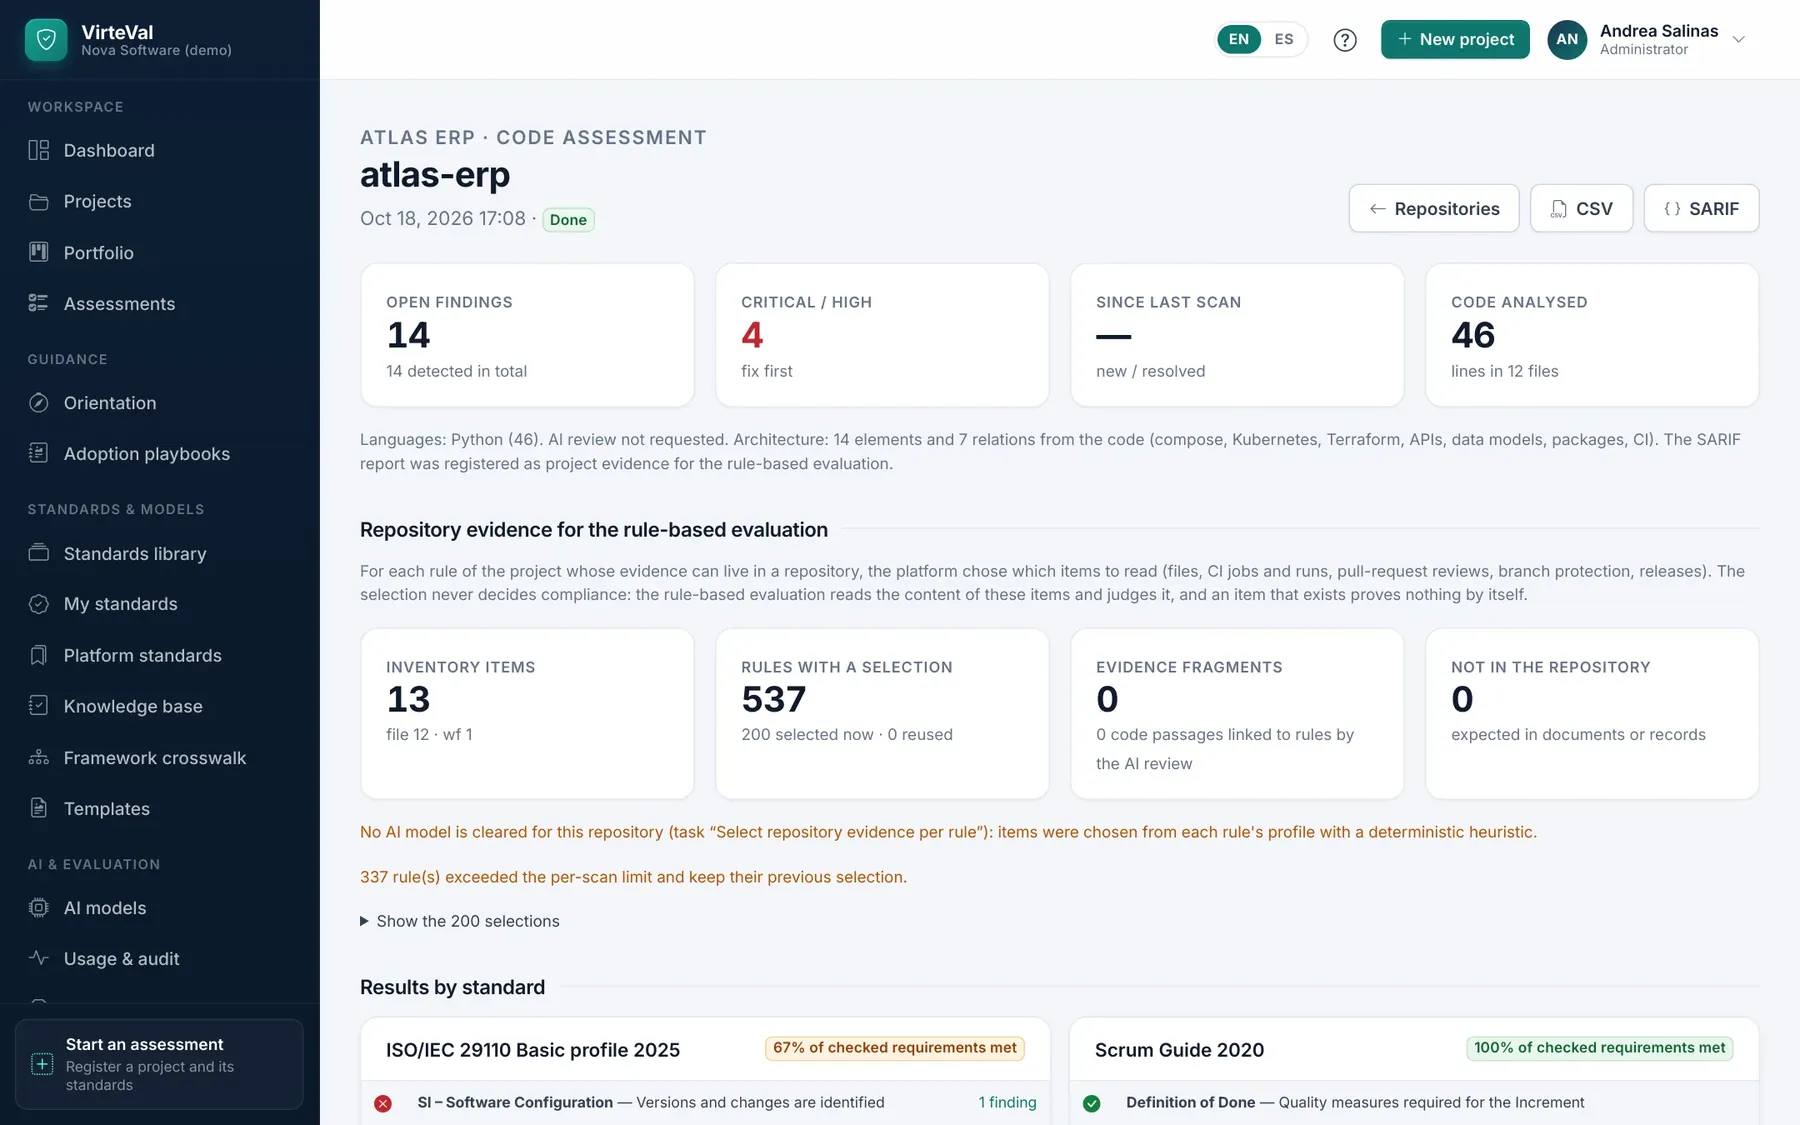Click the New project button
Viewport: 1800px width, 1125px height.
(1455, 39)
